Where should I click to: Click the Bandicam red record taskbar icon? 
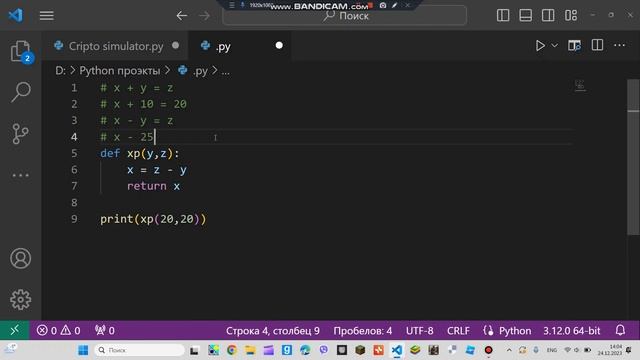tap(489, 350)
